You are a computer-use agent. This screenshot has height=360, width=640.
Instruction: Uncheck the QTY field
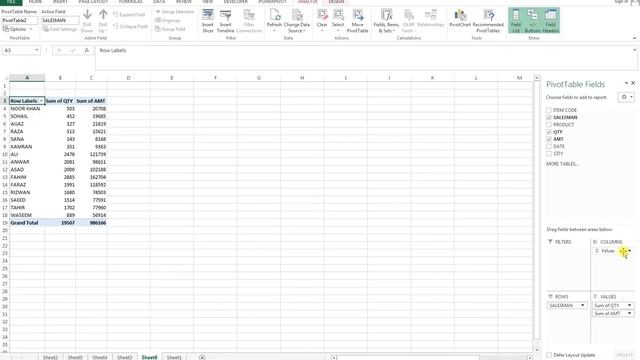(549, 132)
